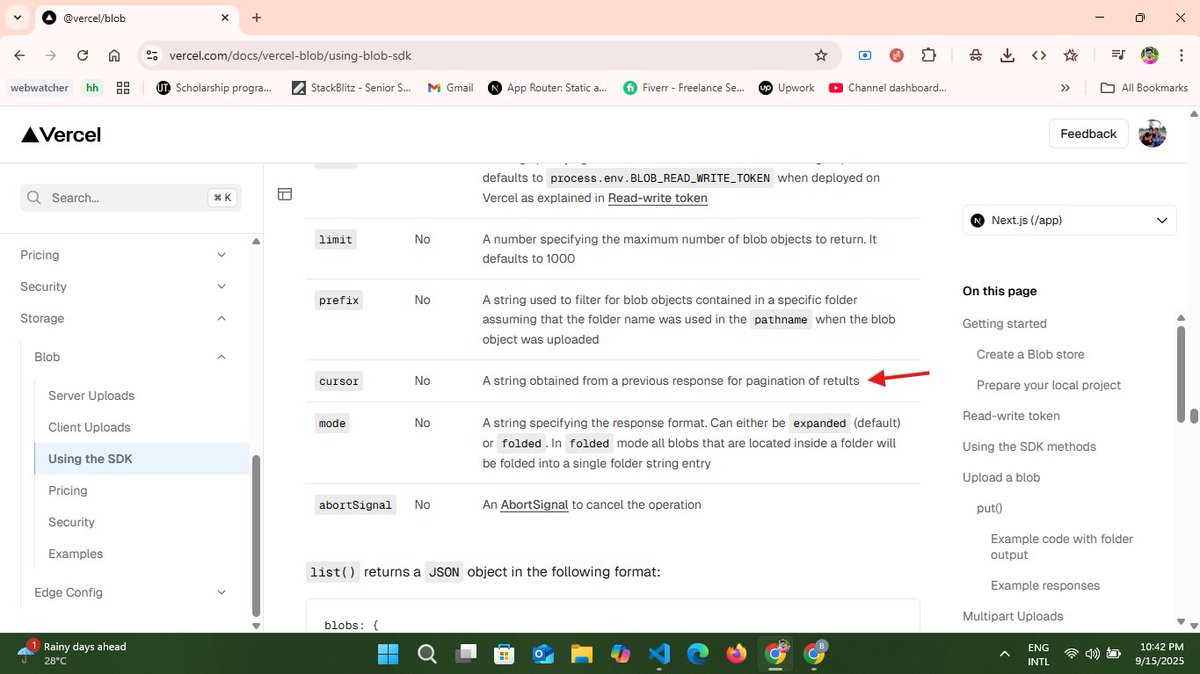Click inside the browser address bar
This screenshot has width=1200, height=674.
[x=400, y=56]
